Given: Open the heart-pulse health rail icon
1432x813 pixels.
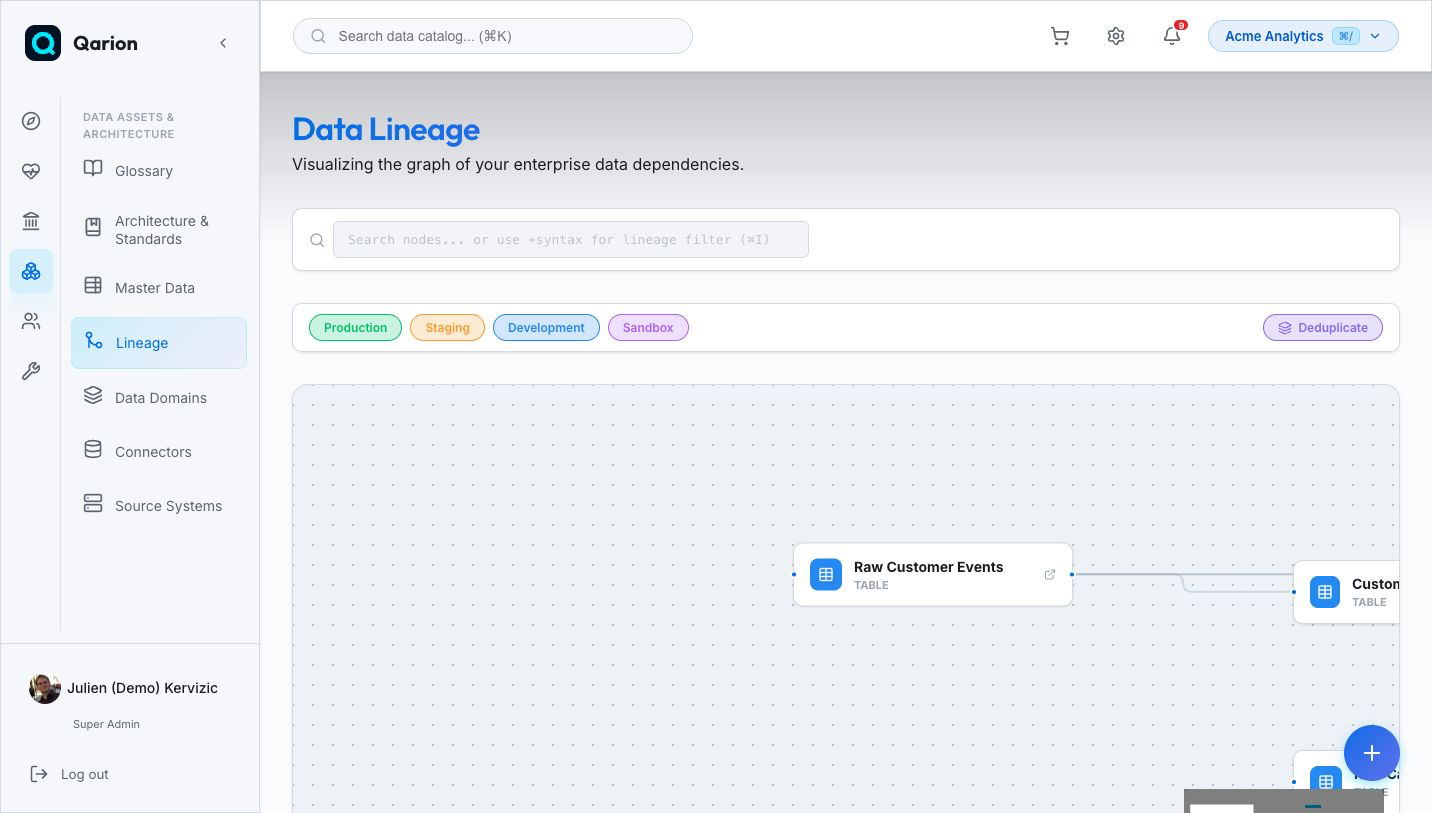Looking at the screenshot, I should [31, 171].
